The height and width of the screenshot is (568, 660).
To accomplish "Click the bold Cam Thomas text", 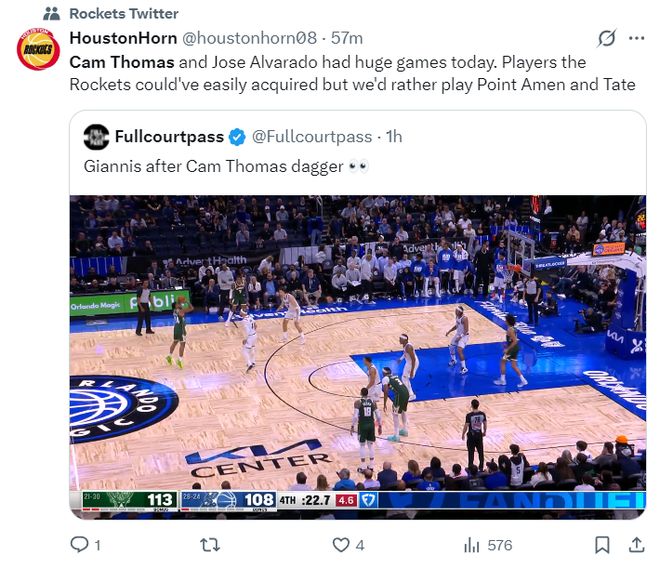I will pos(119,62).
